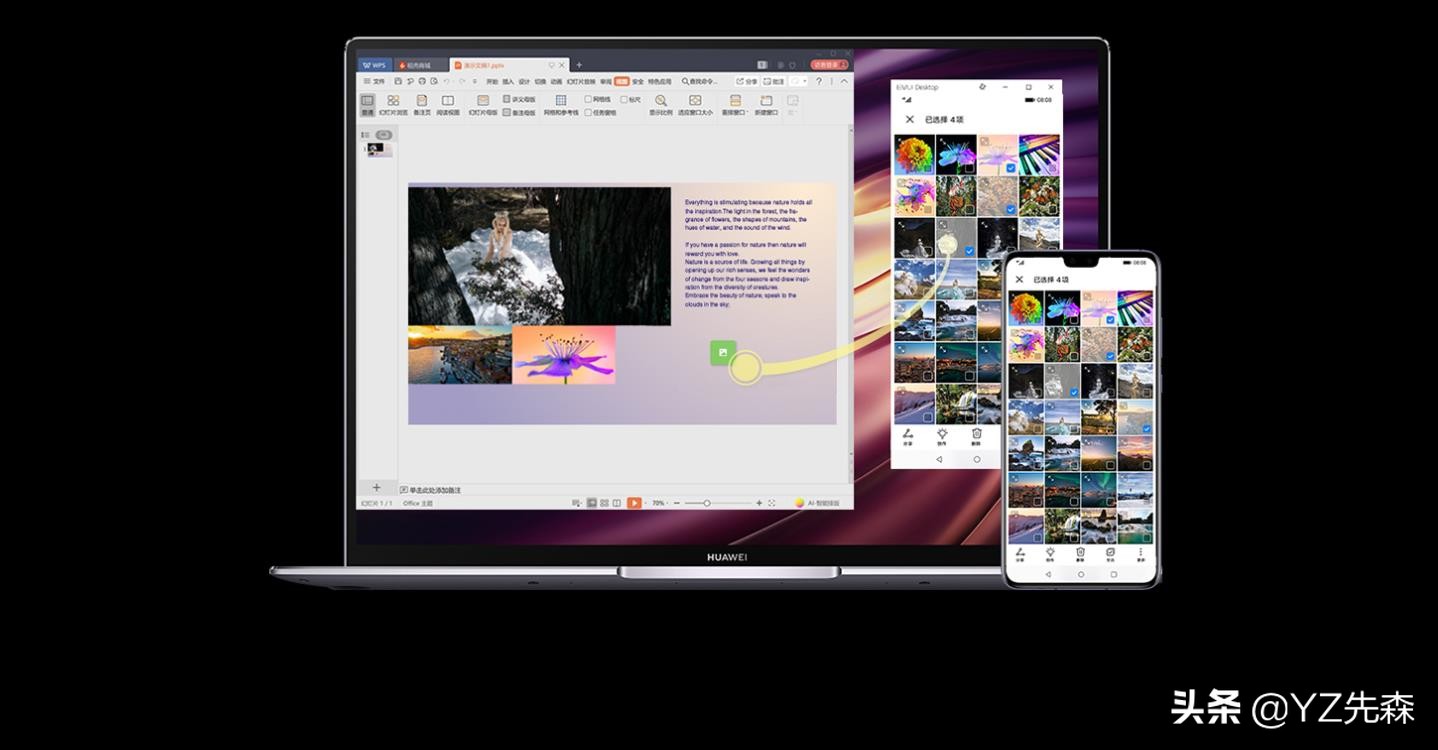Uncheck pink flower photo in EMUI Desktop window
Image resolution: width=1438 pixels, height=750 pixels.
pos(1010,168)
